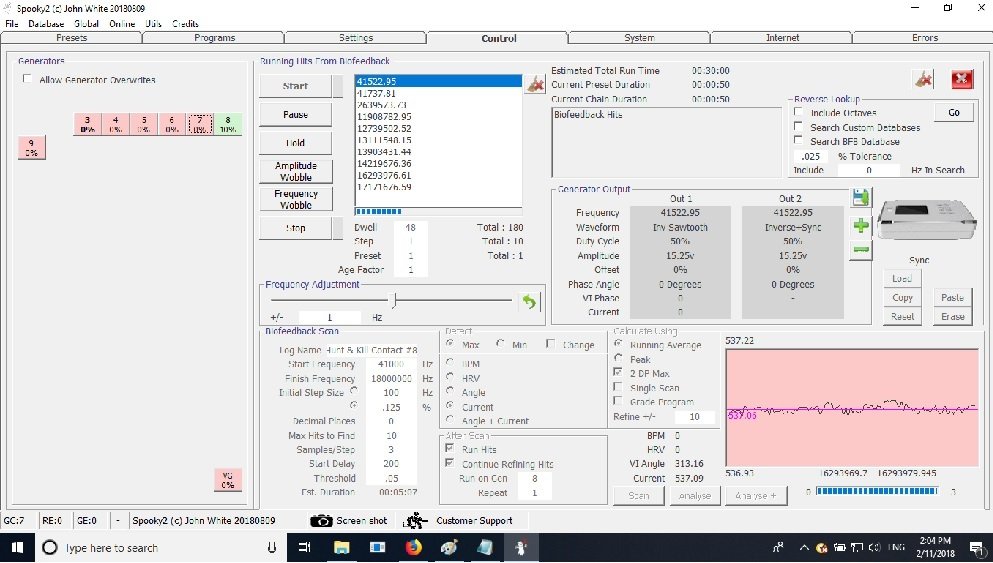Toggle Grade Program checkbox

(x=617, y=400)
